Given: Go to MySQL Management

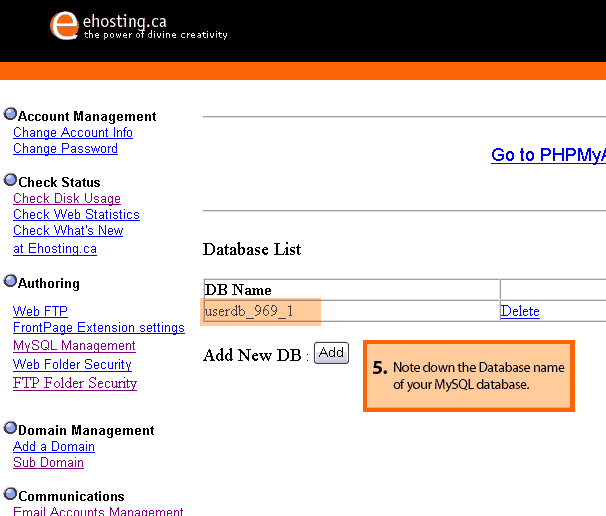Looking at the screenshot, I should (74, 346).
